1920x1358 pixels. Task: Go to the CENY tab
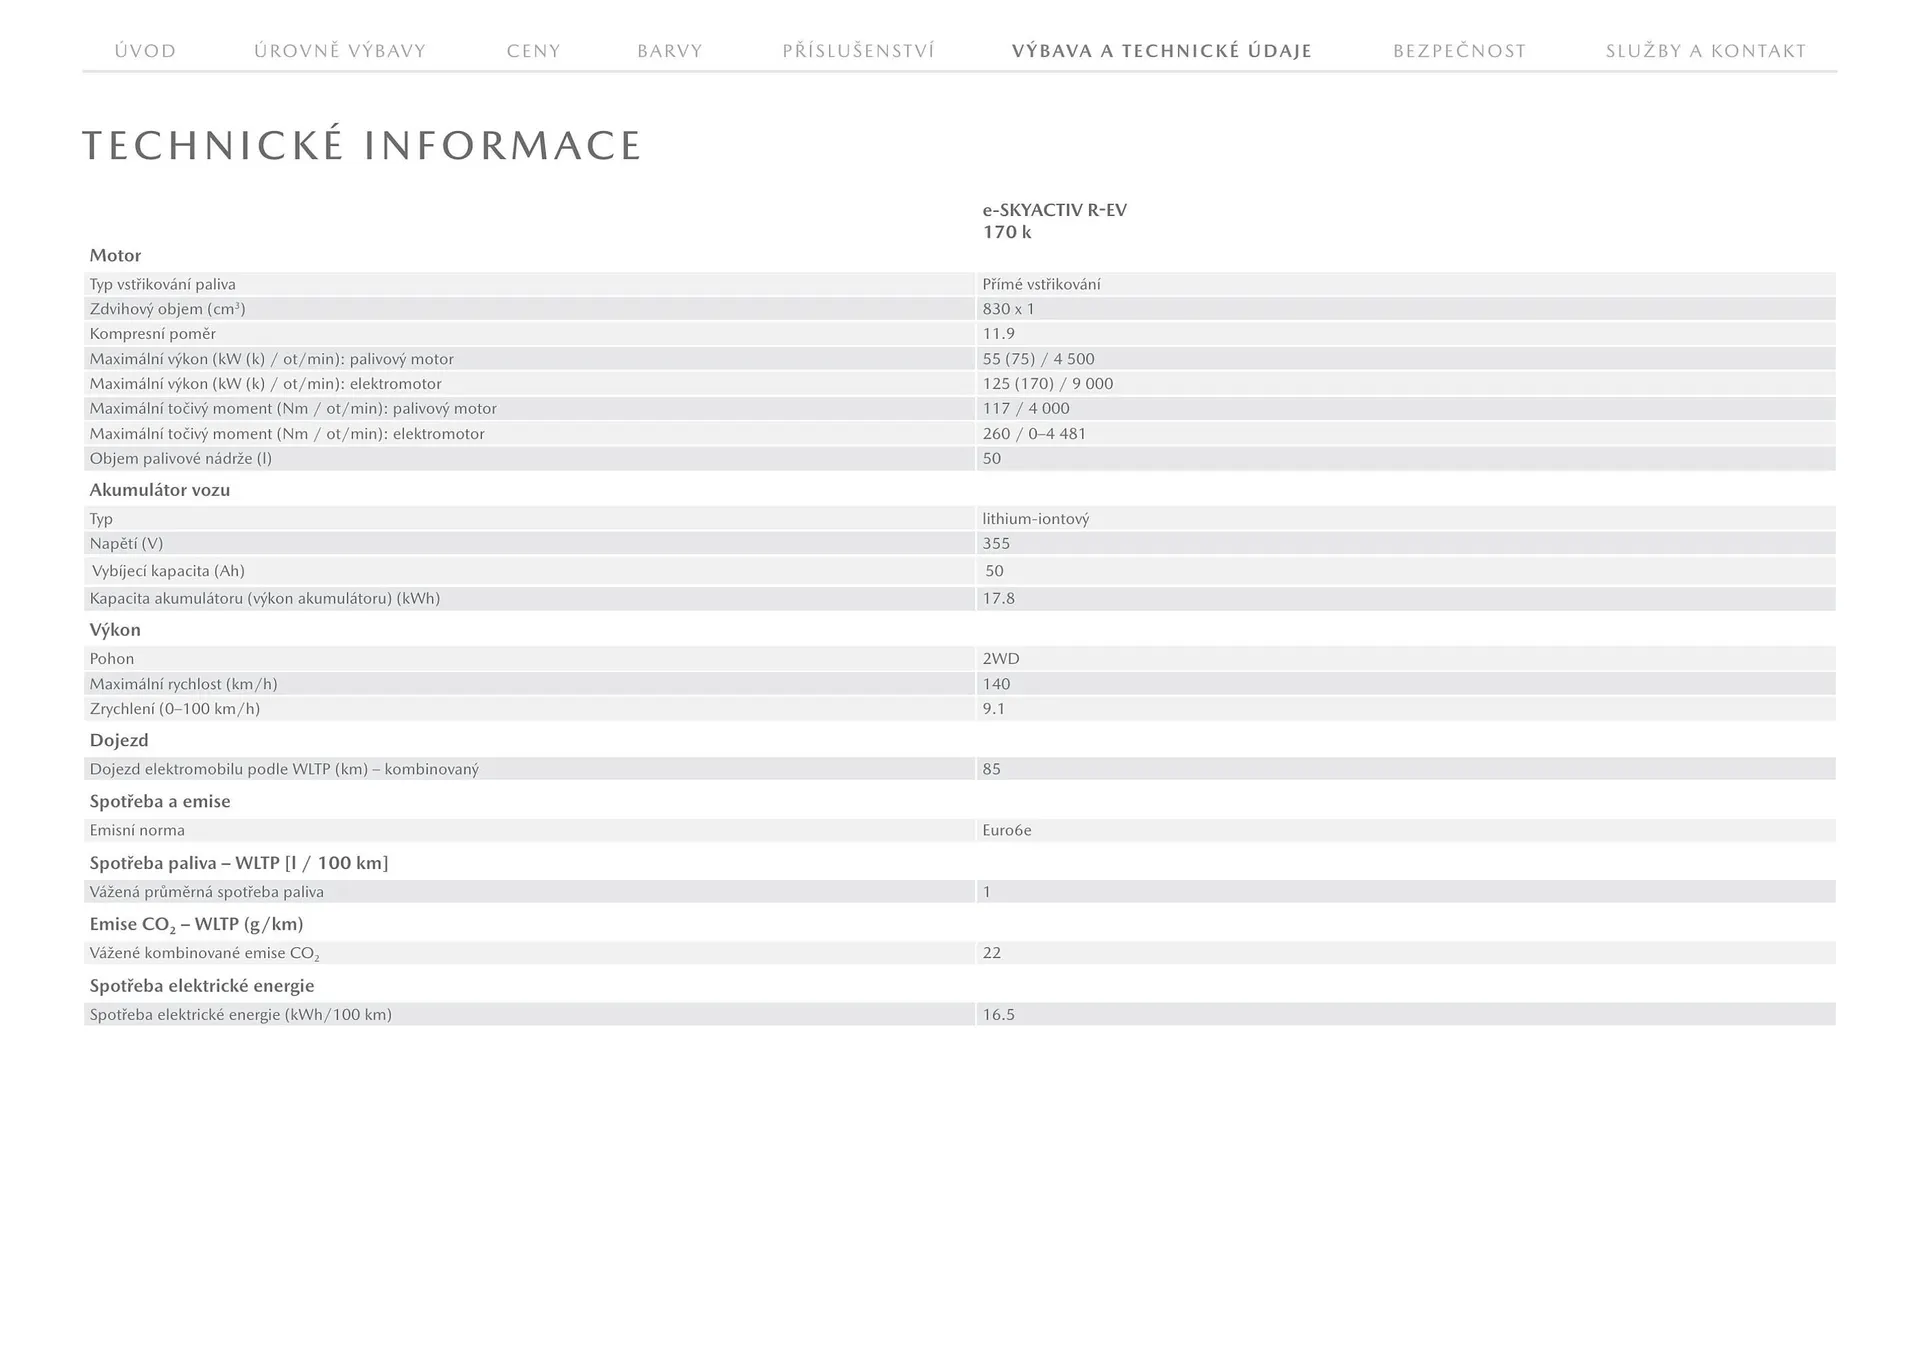533,51
